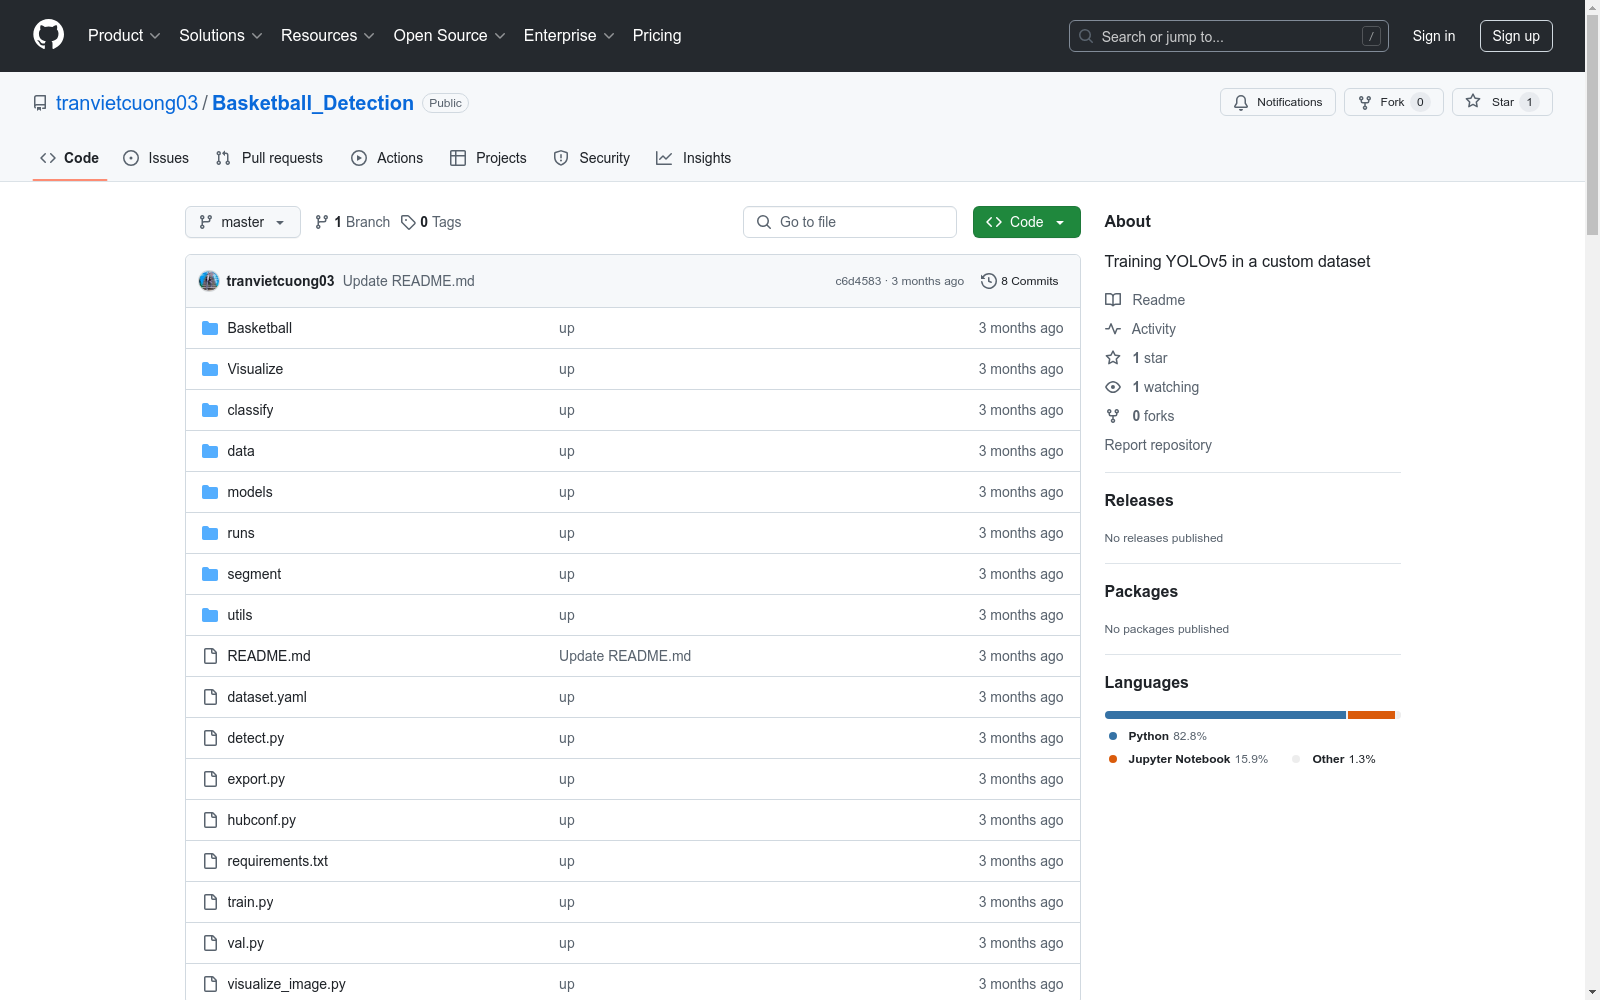Click the Sign in link
1600x1000 pixels.
(1434, 36)
